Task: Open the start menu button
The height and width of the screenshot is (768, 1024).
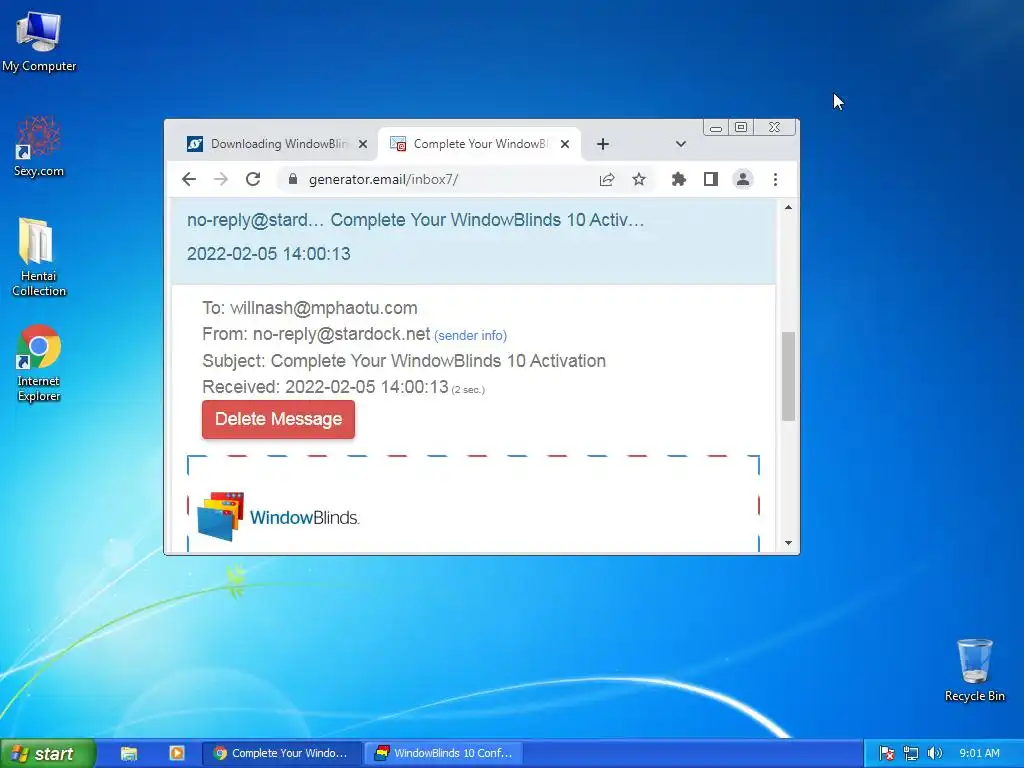Action: (48, 754)
